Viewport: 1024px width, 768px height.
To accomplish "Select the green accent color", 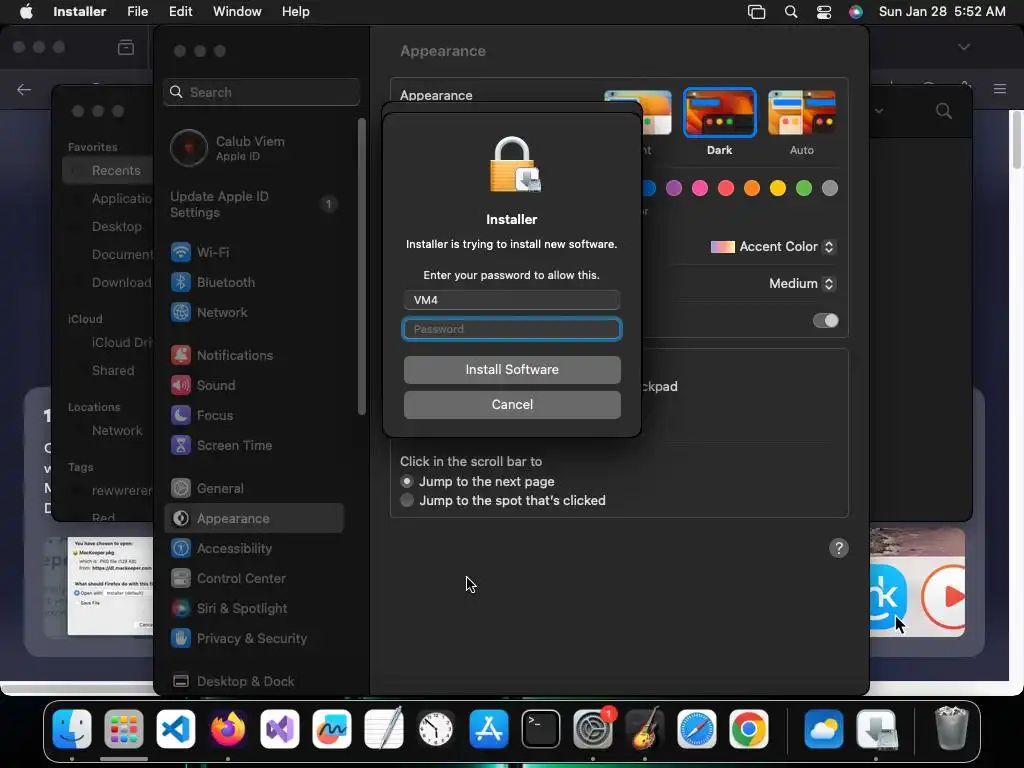I will pyautogui.click(x=804, y=189).
